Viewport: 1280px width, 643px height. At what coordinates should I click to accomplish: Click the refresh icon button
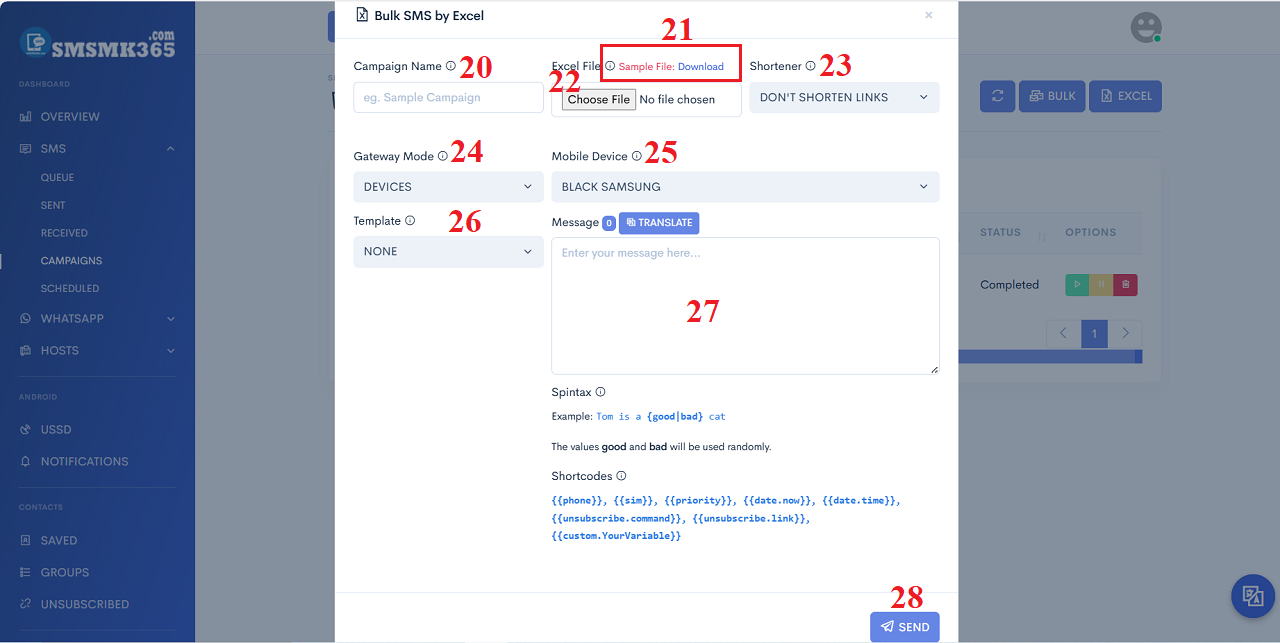point(997,96)
